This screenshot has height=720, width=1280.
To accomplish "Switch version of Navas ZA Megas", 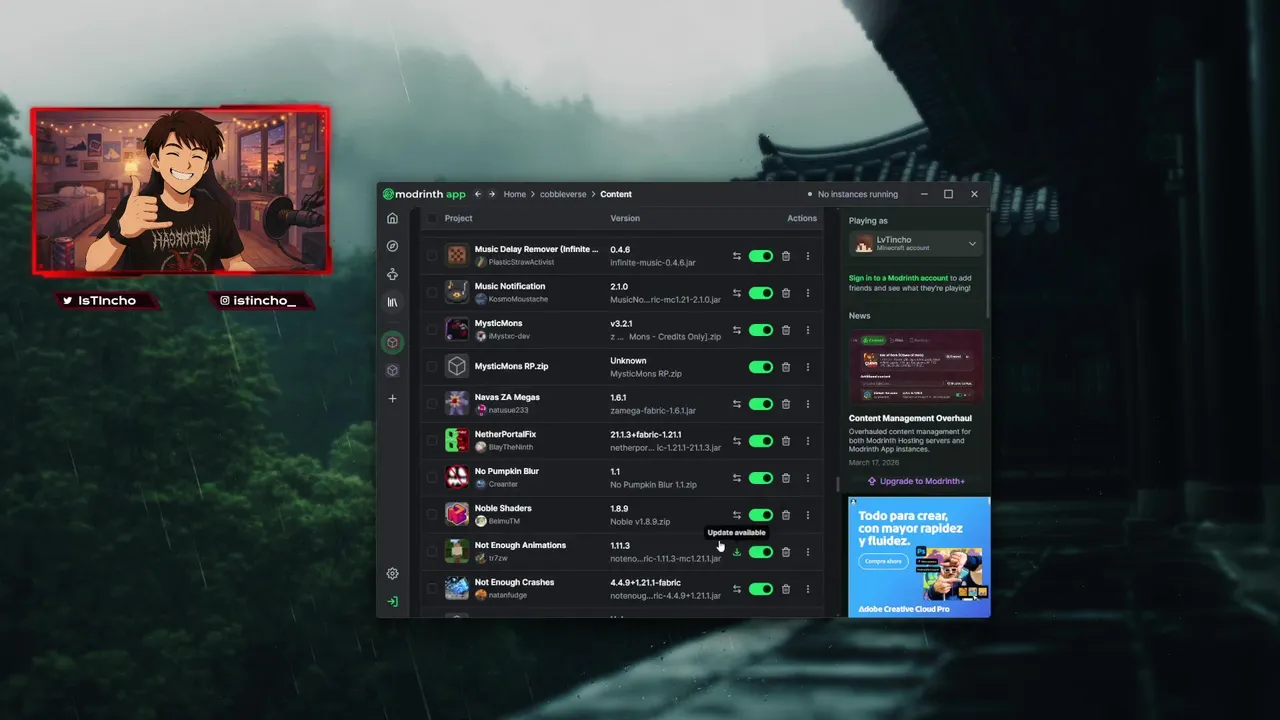I will point(737,404).
